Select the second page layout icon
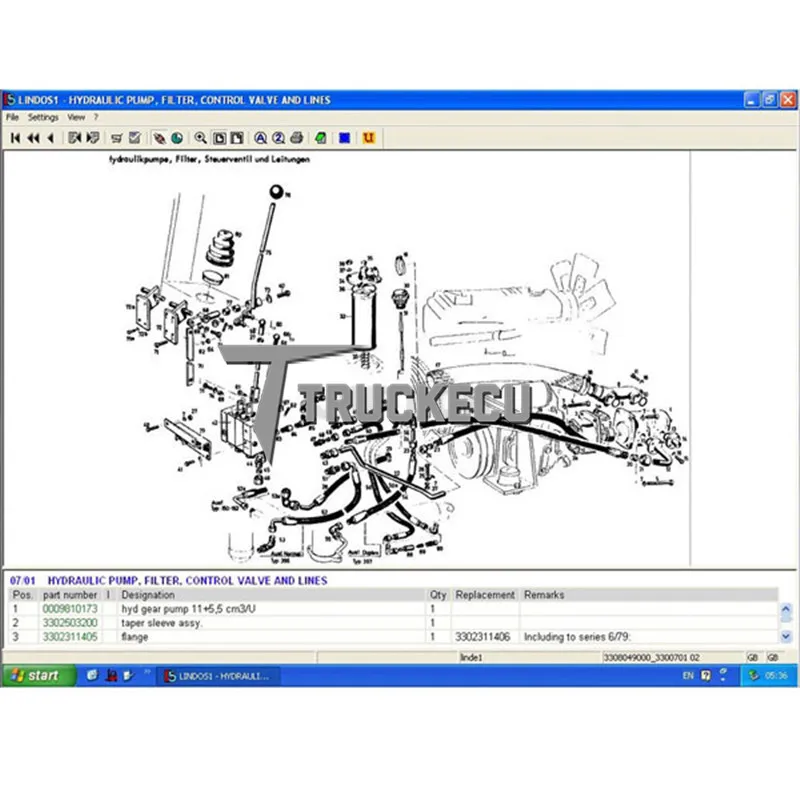 [x=237, y=138]
